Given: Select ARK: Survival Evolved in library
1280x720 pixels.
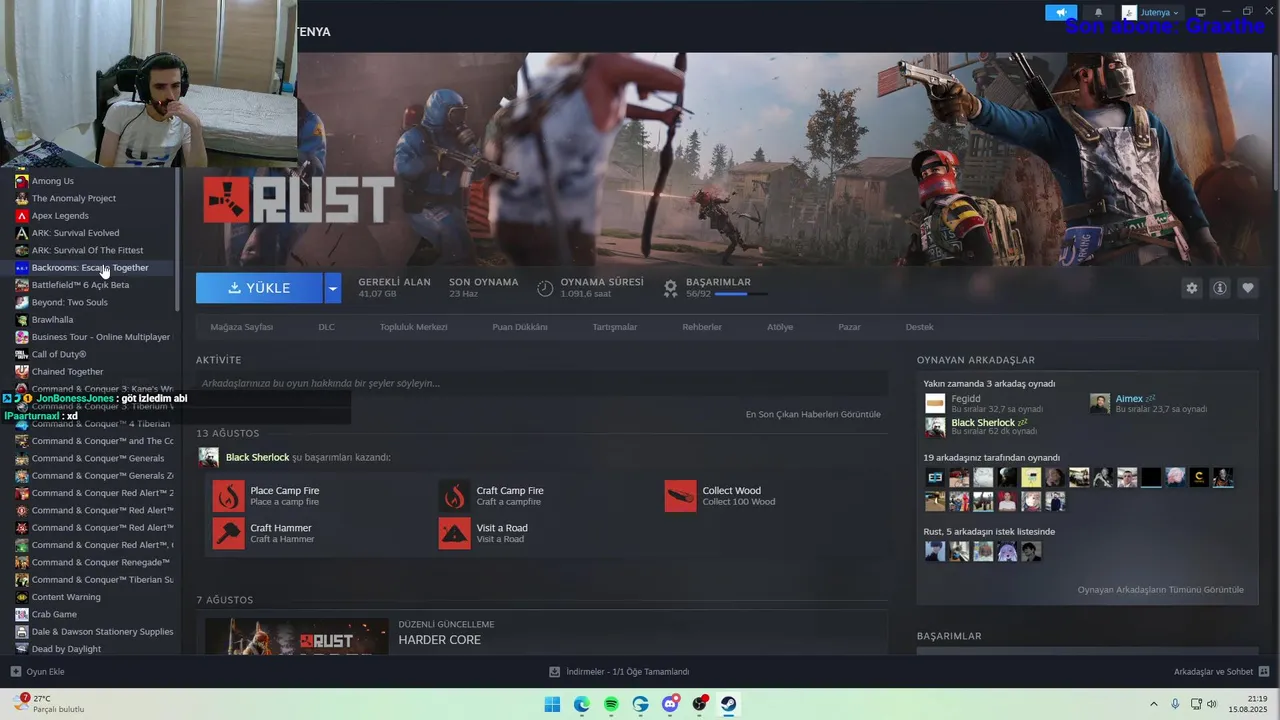Looking at the screenshot, I should point(75,233).
